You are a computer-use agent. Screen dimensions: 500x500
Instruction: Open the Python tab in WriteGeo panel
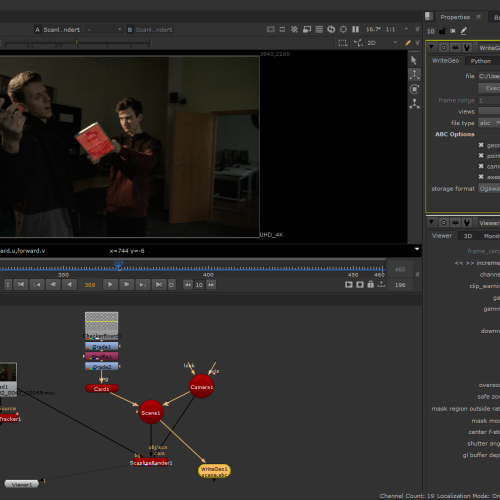pyautogui.click(x=481, y=61)
